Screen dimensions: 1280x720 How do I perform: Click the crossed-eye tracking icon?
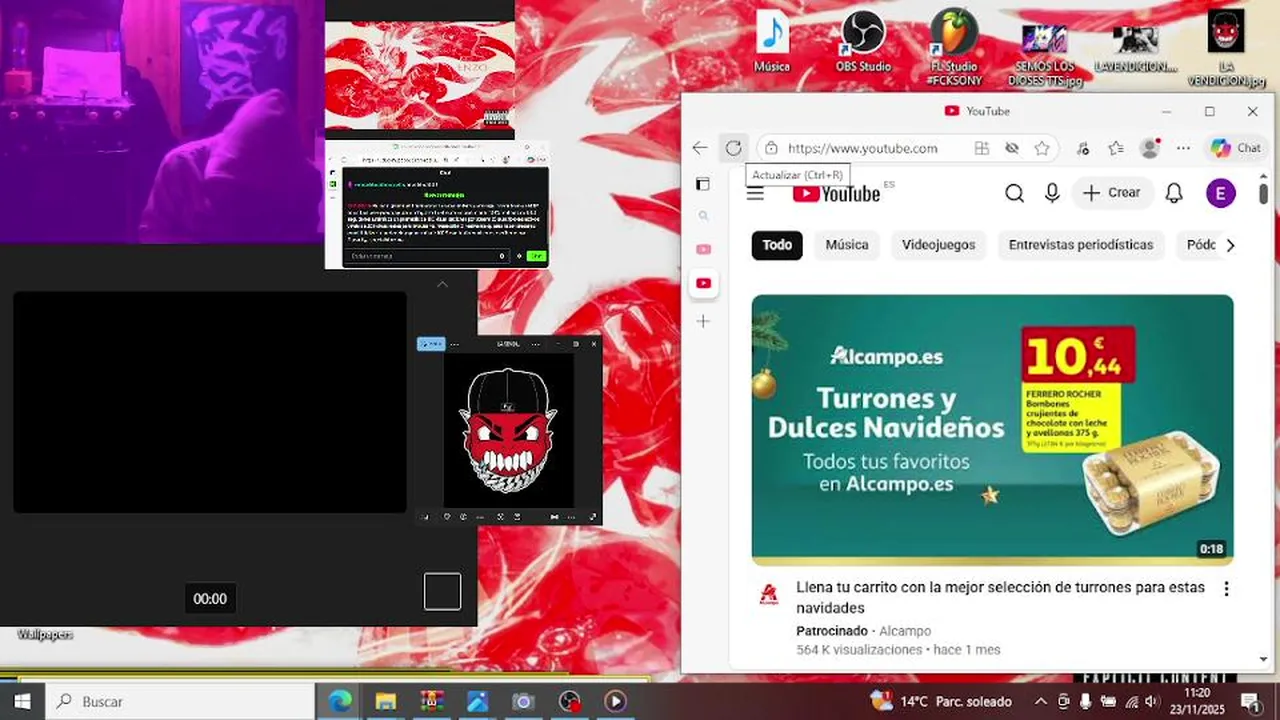coord(1012,148)
